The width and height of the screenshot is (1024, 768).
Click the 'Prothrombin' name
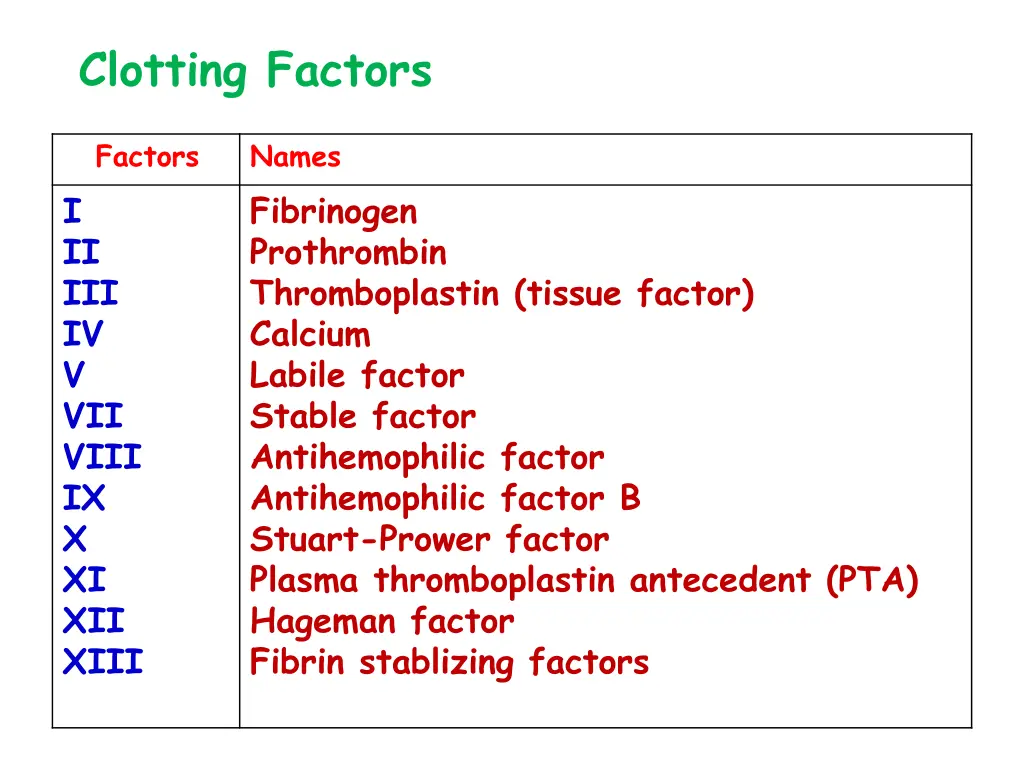point(348,252)
